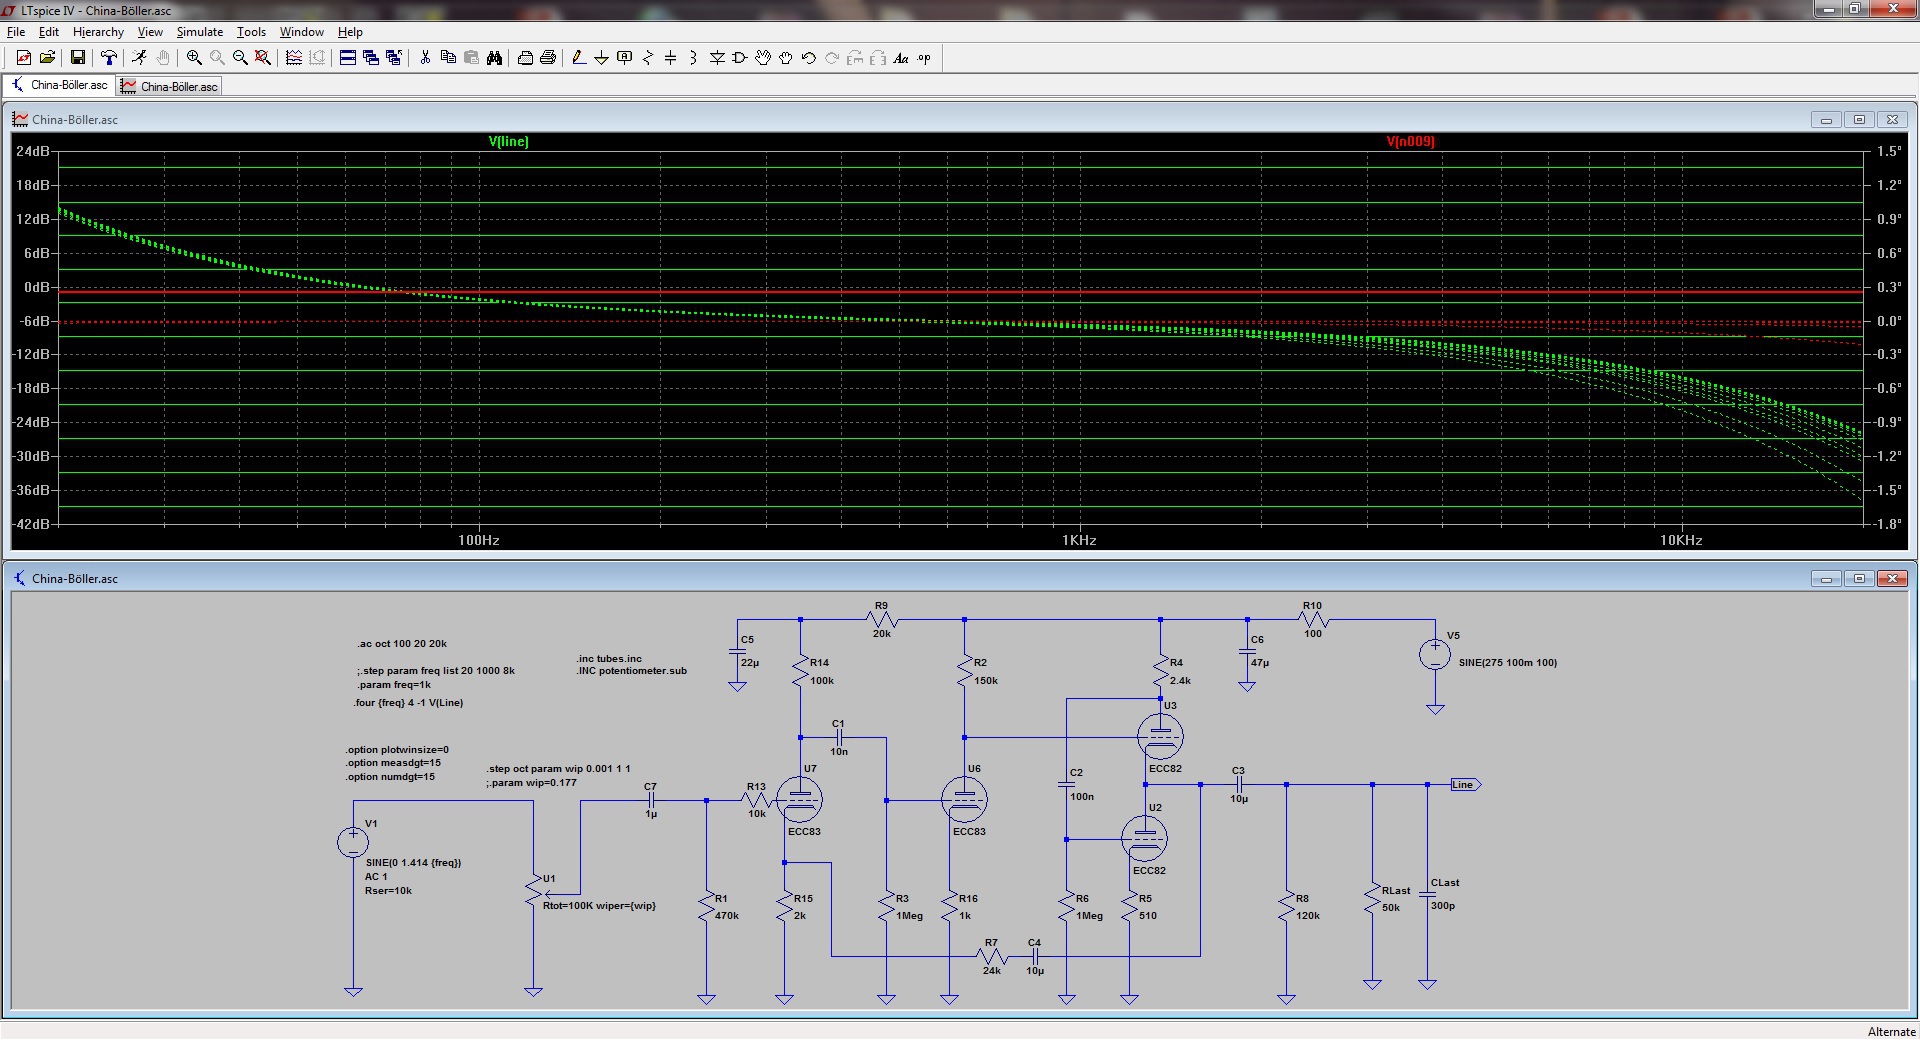Select the Move hand tool

pos(763,58)
